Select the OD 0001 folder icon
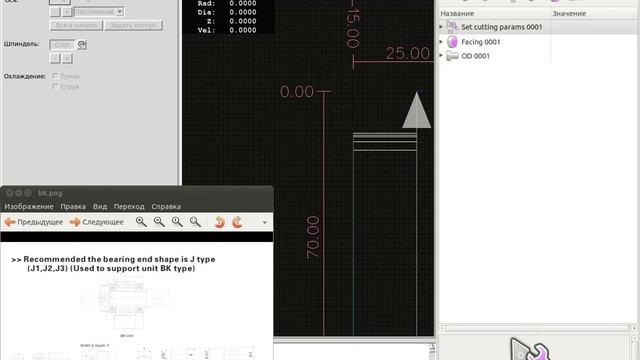 point(452,56)
